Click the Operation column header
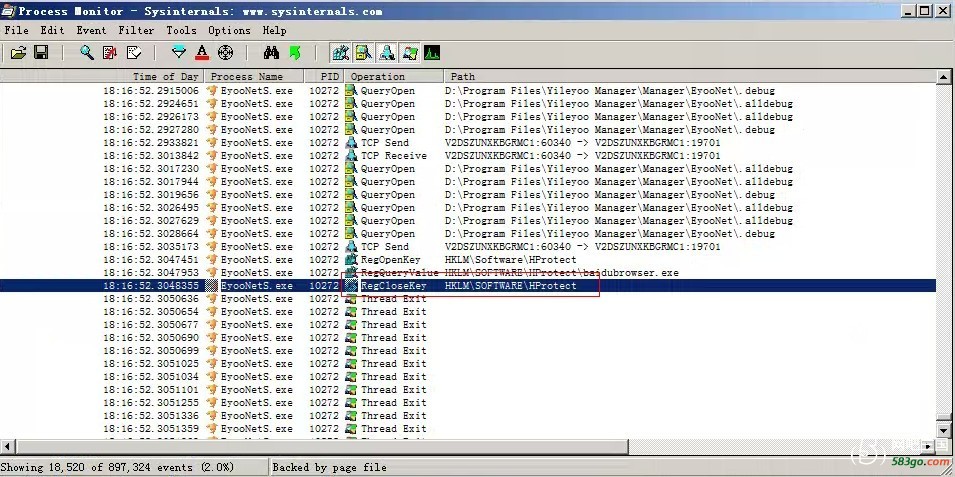 coord(394,76)
